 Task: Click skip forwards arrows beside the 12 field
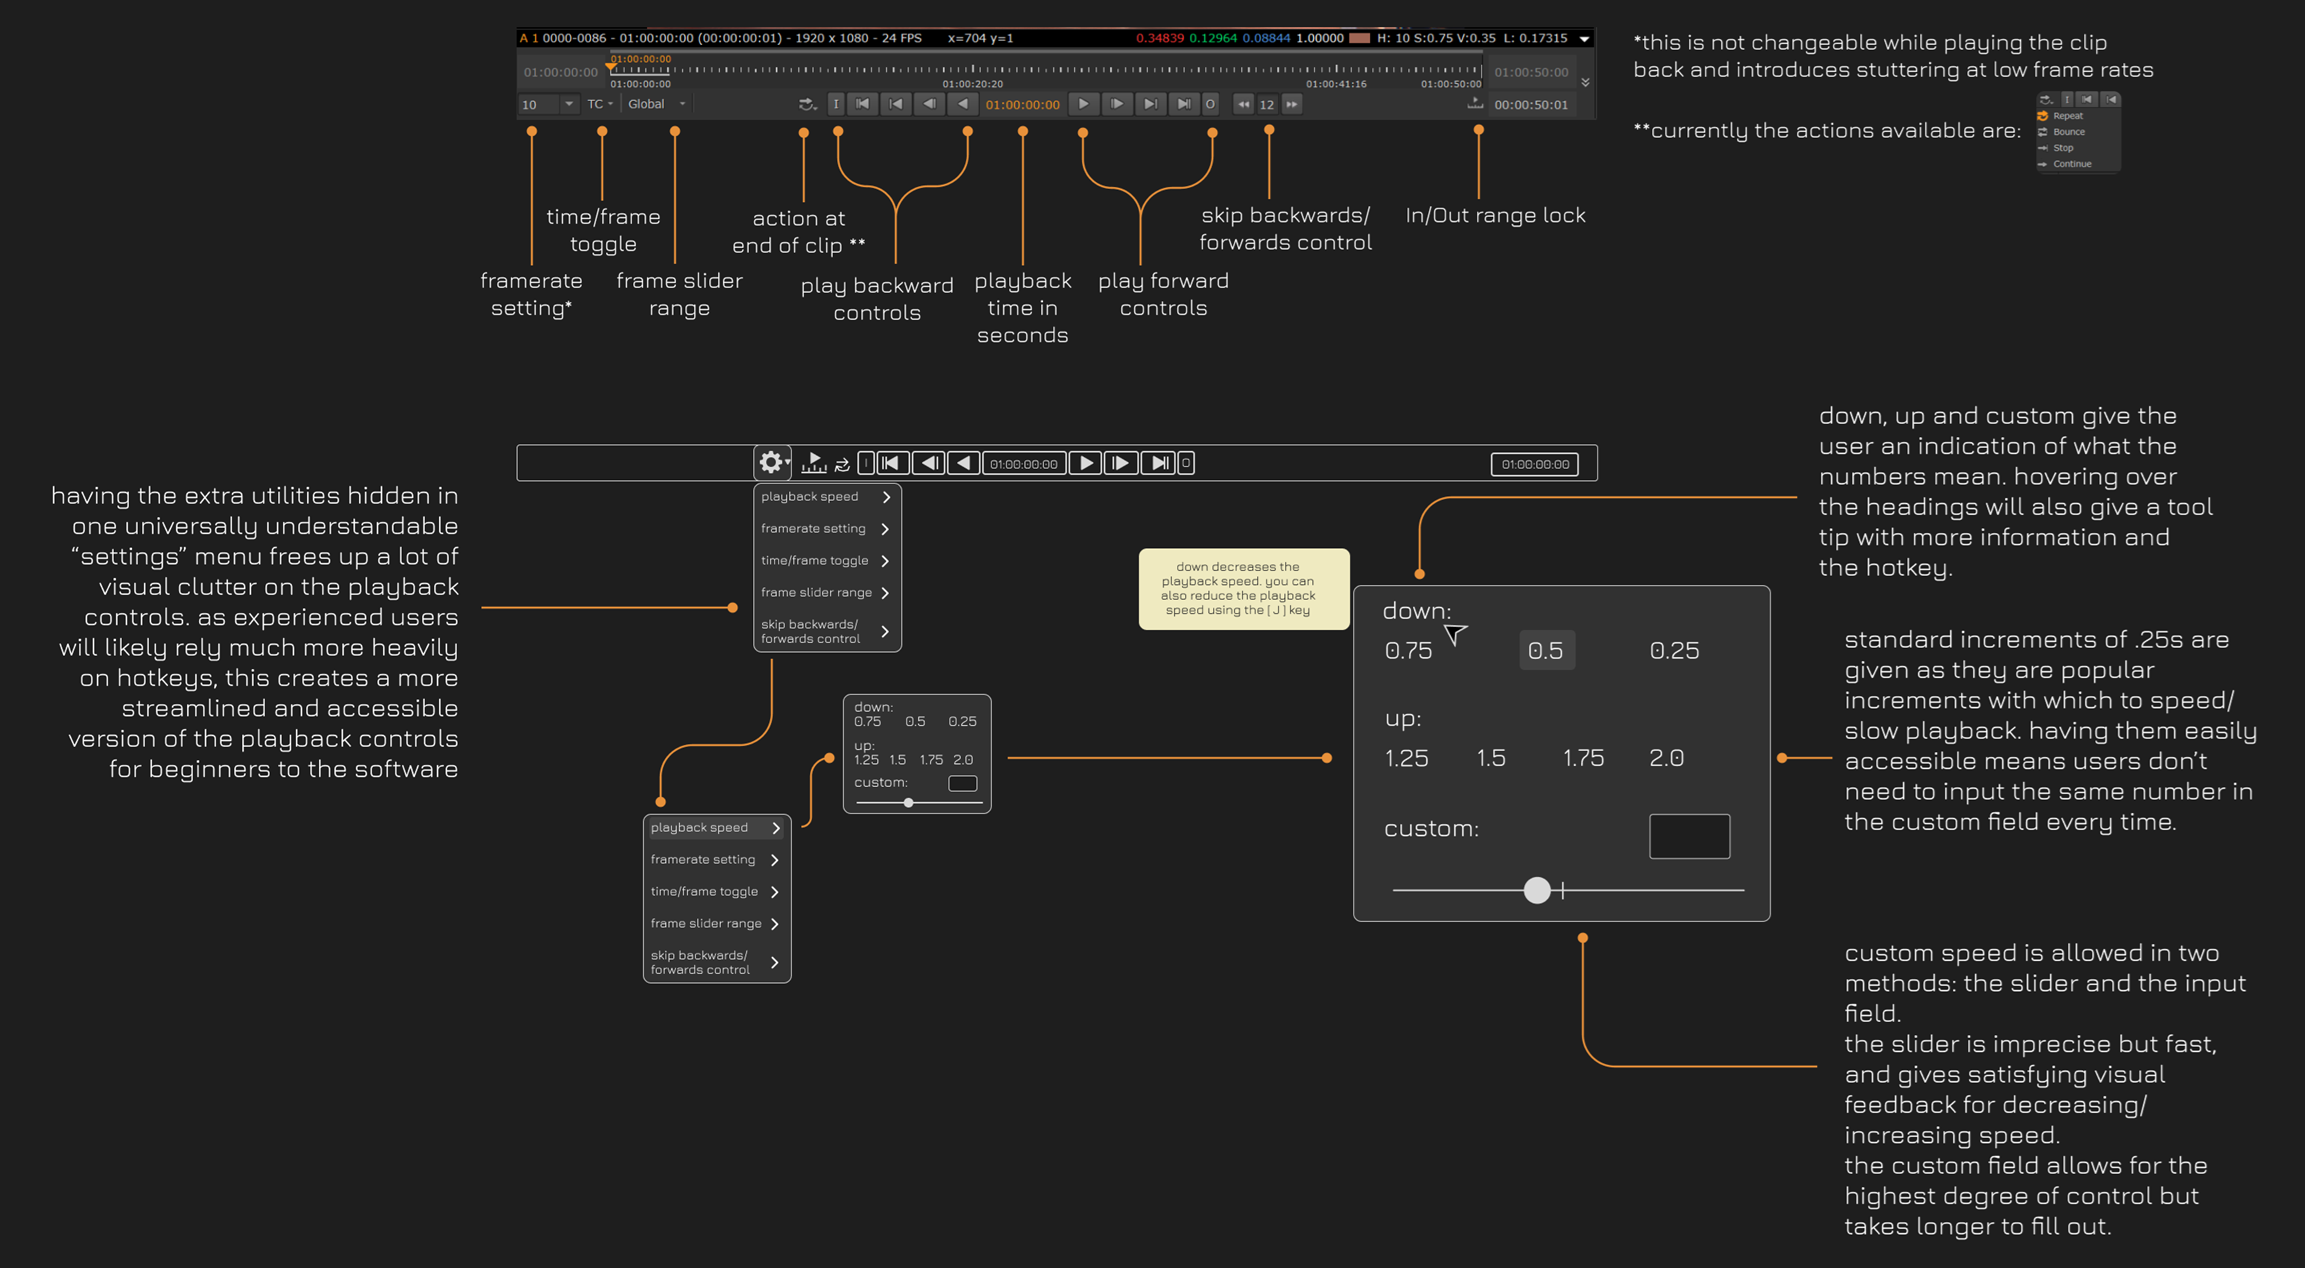coord(1292,104)
